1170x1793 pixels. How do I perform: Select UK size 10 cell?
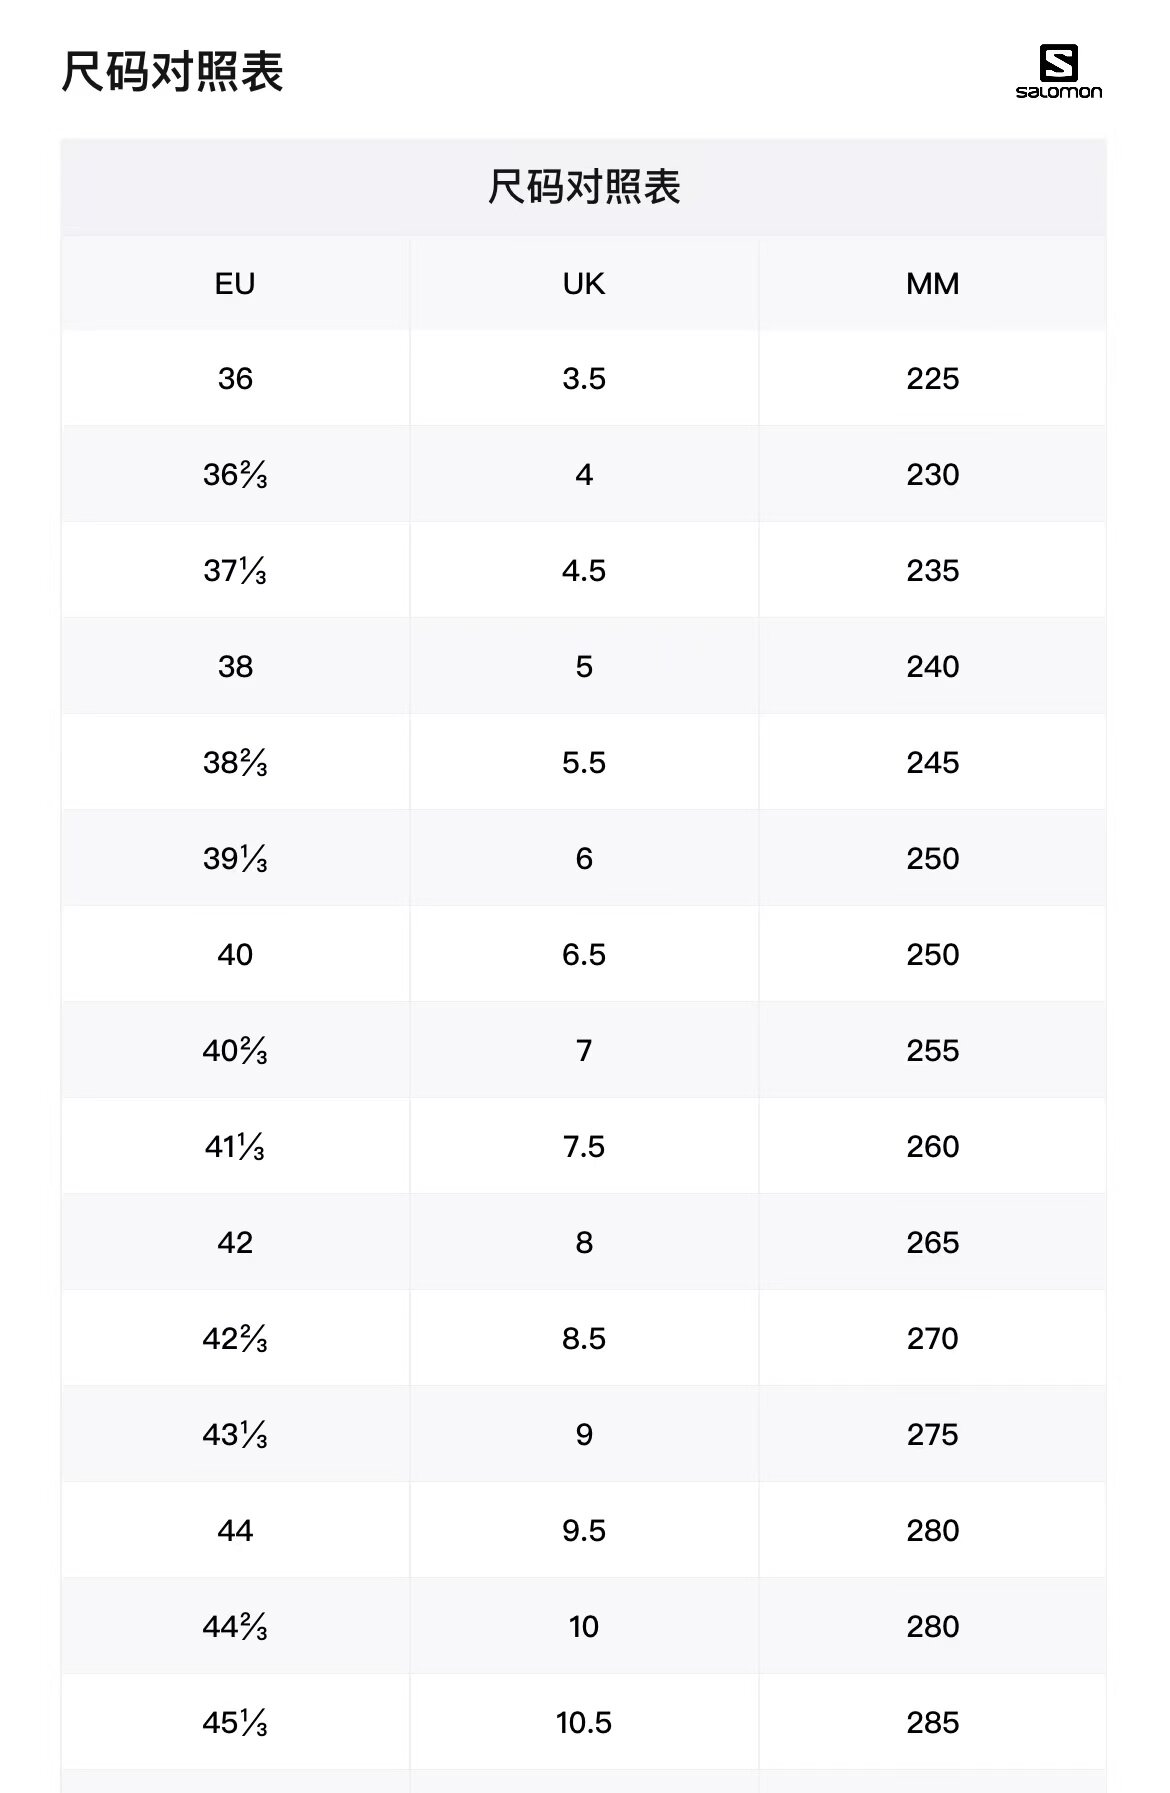[x=584, y=1627]
